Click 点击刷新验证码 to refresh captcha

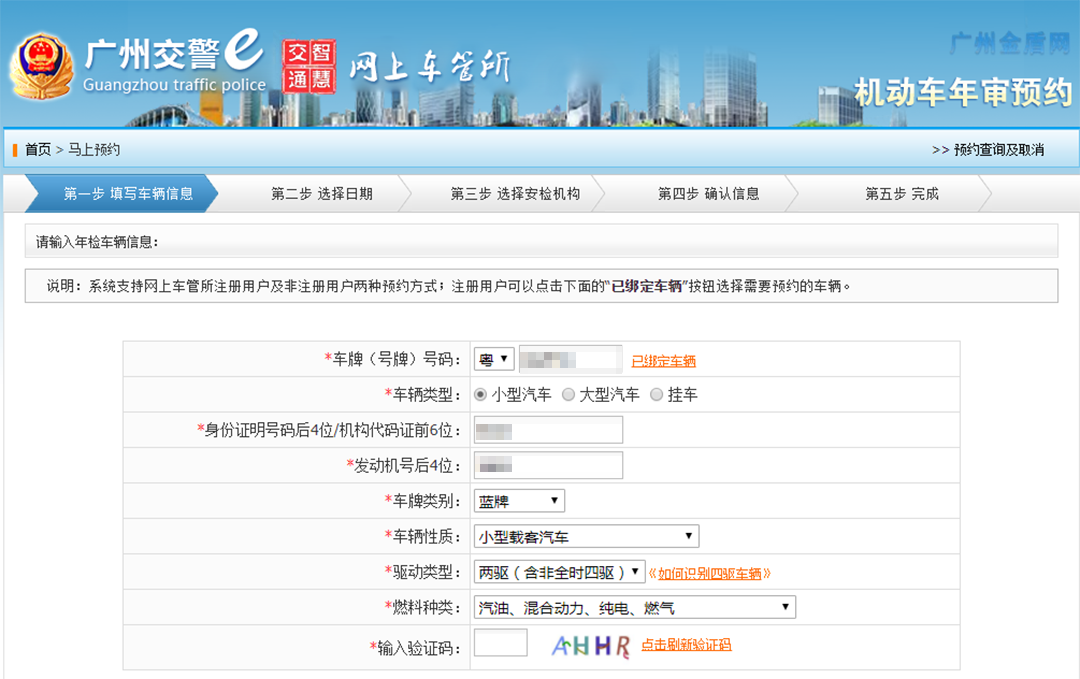pyautogui.click(x=686, y=645)
